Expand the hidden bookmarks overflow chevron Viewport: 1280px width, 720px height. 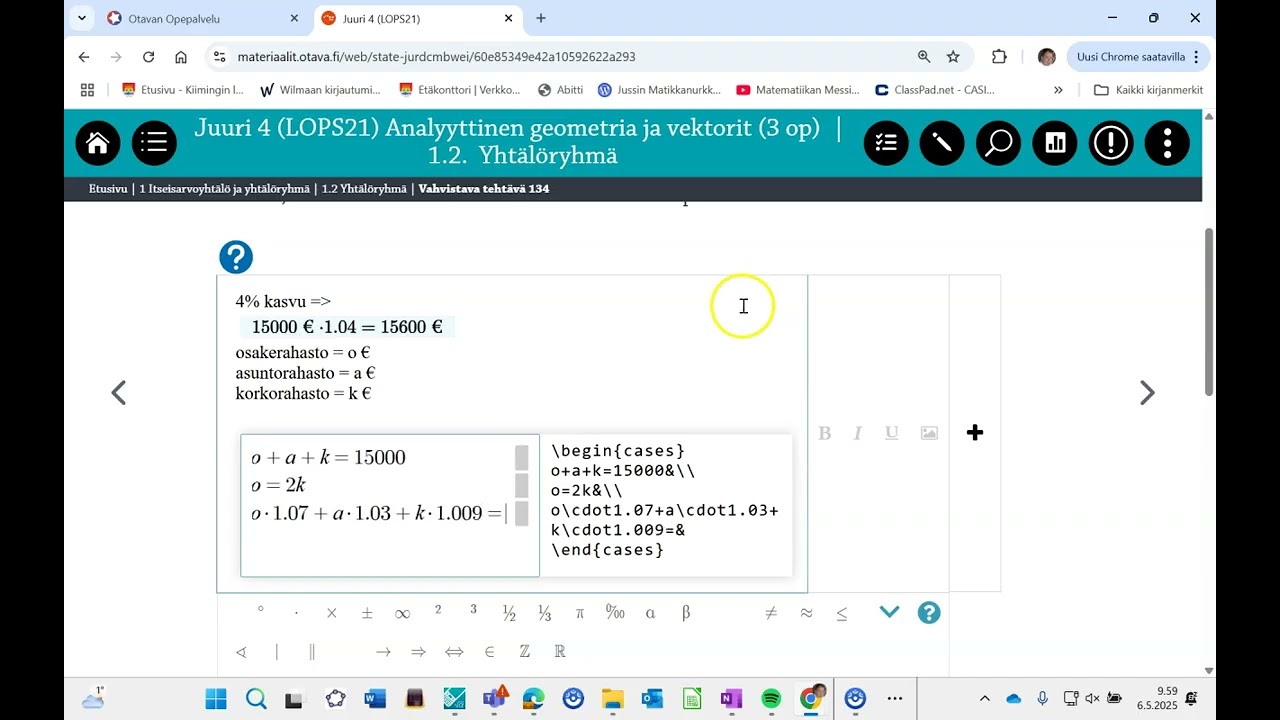1058,90
